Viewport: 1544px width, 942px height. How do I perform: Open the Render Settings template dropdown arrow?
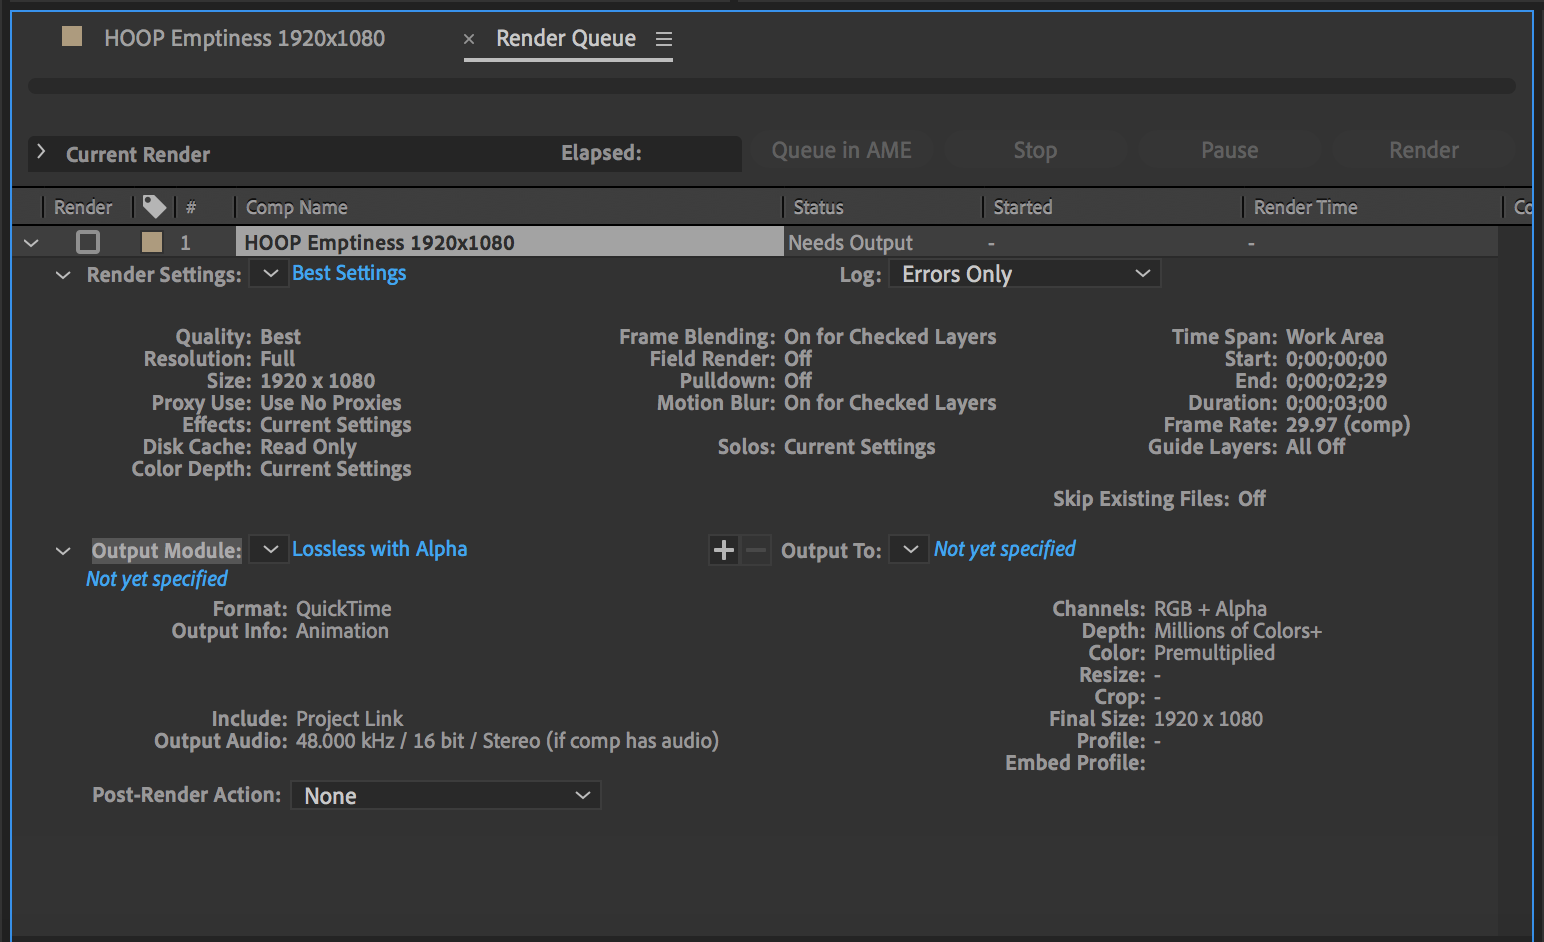[268, 272]
